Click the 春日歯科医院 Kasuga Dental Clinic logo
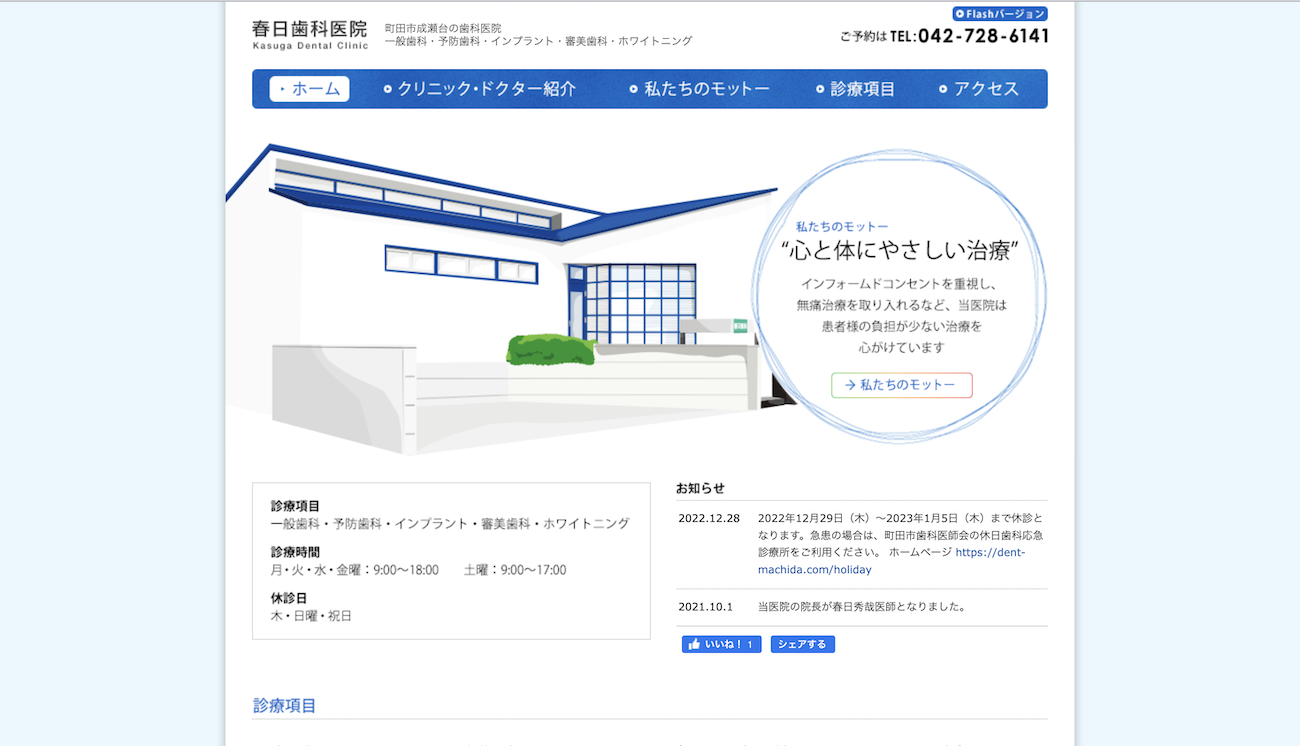The width and height of the screenshot is (1300, 746). pos(310,34)
